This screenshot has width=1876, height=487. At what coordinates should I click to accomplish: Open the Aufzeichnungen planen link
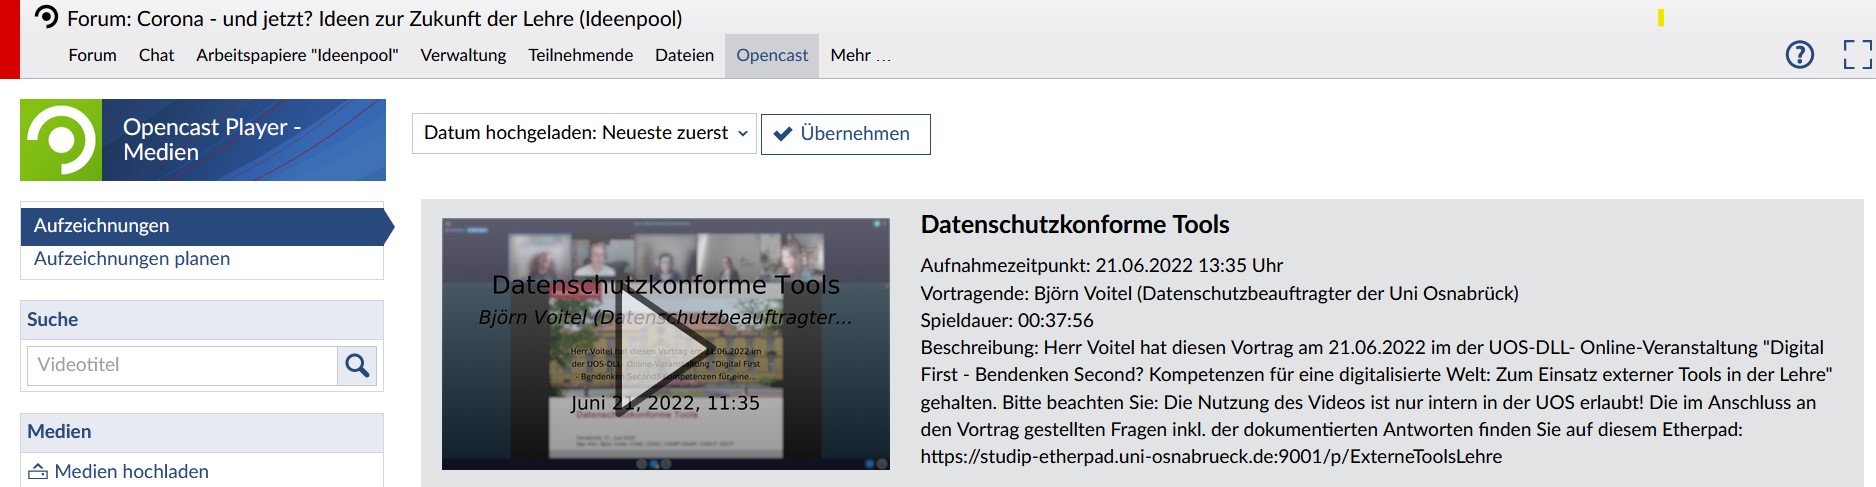pos(132,259)
